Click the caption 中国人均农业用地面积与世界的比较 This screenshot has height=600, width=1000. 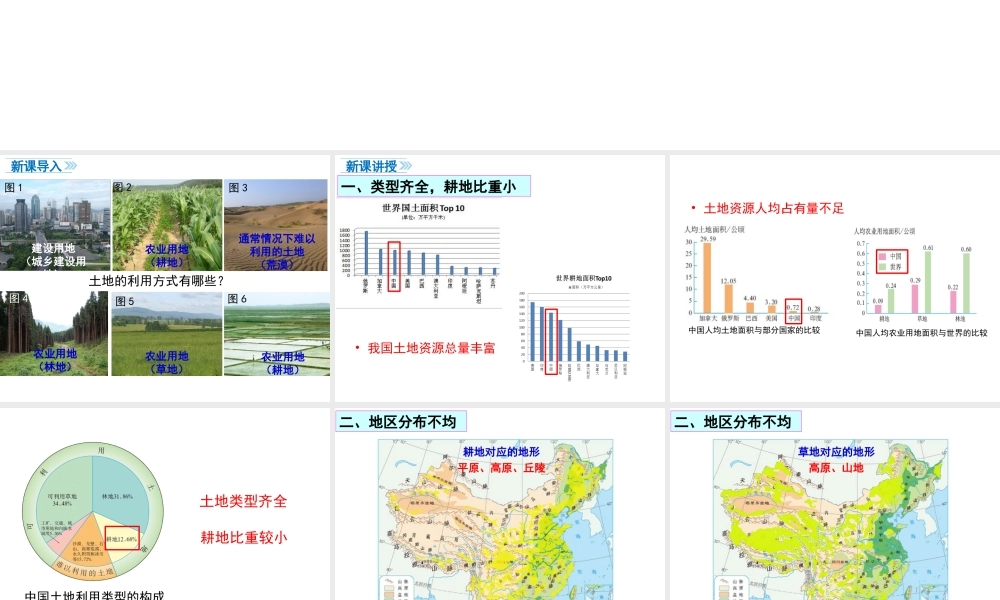pos(922,333)
